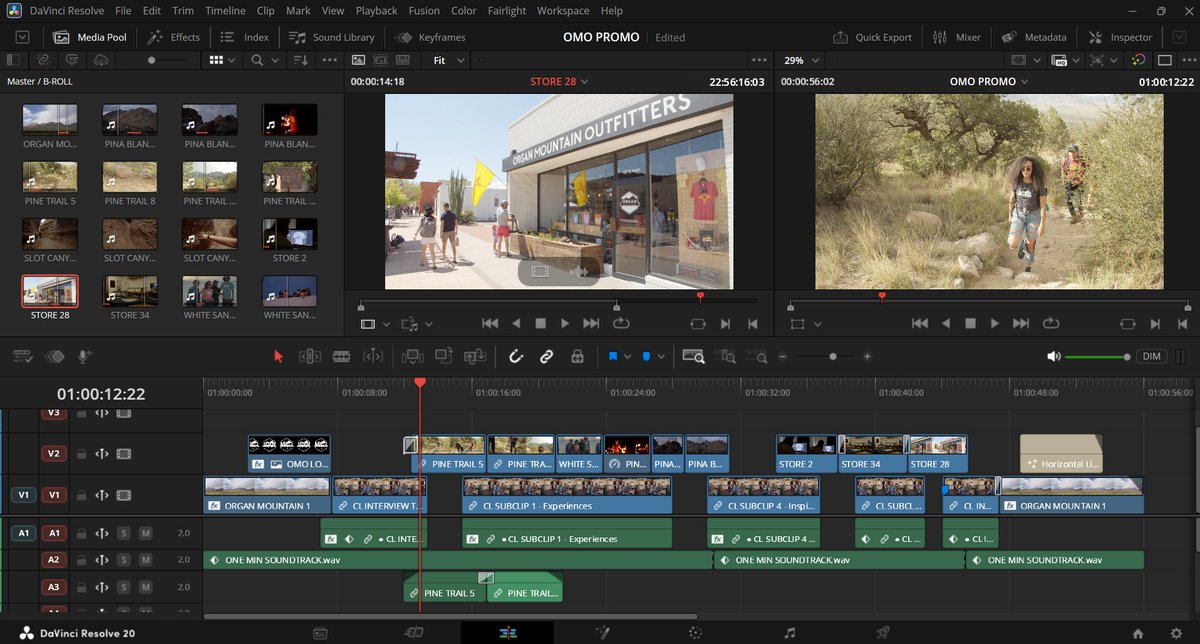Expand the OMO PROMO timeline name dropdown
Screen dimensions: 1200x644
(1023, 81)
